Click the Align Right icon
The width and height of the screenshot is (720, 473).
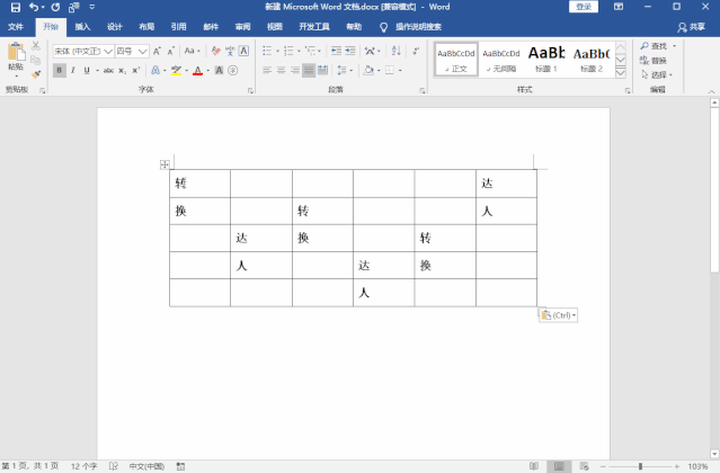pos(295,70)
